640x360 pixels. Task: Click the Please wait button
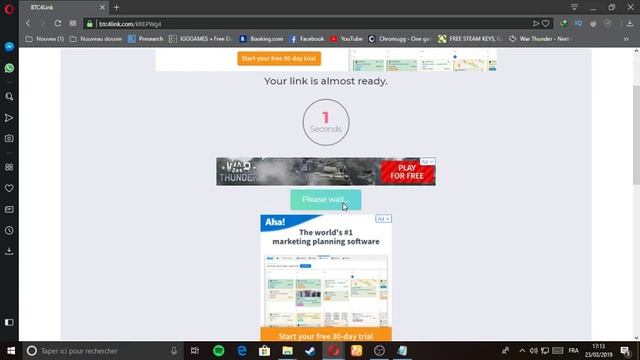[x=326, y=200]
